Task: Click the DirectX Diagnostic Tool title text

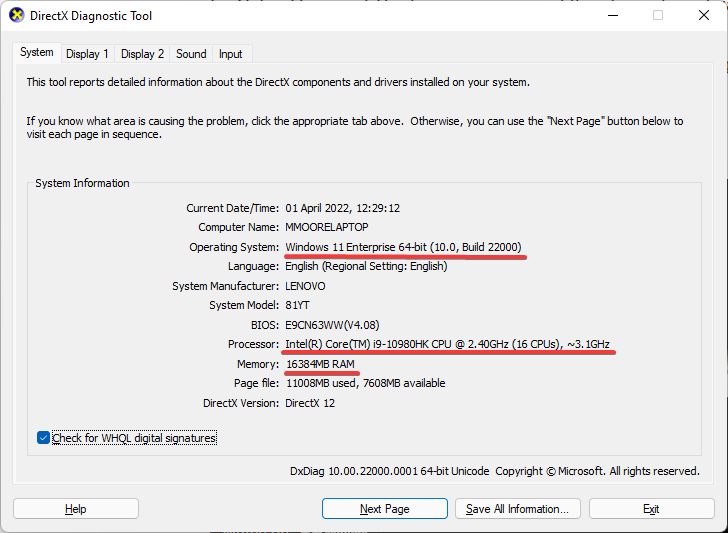Action: click(91, 16)
